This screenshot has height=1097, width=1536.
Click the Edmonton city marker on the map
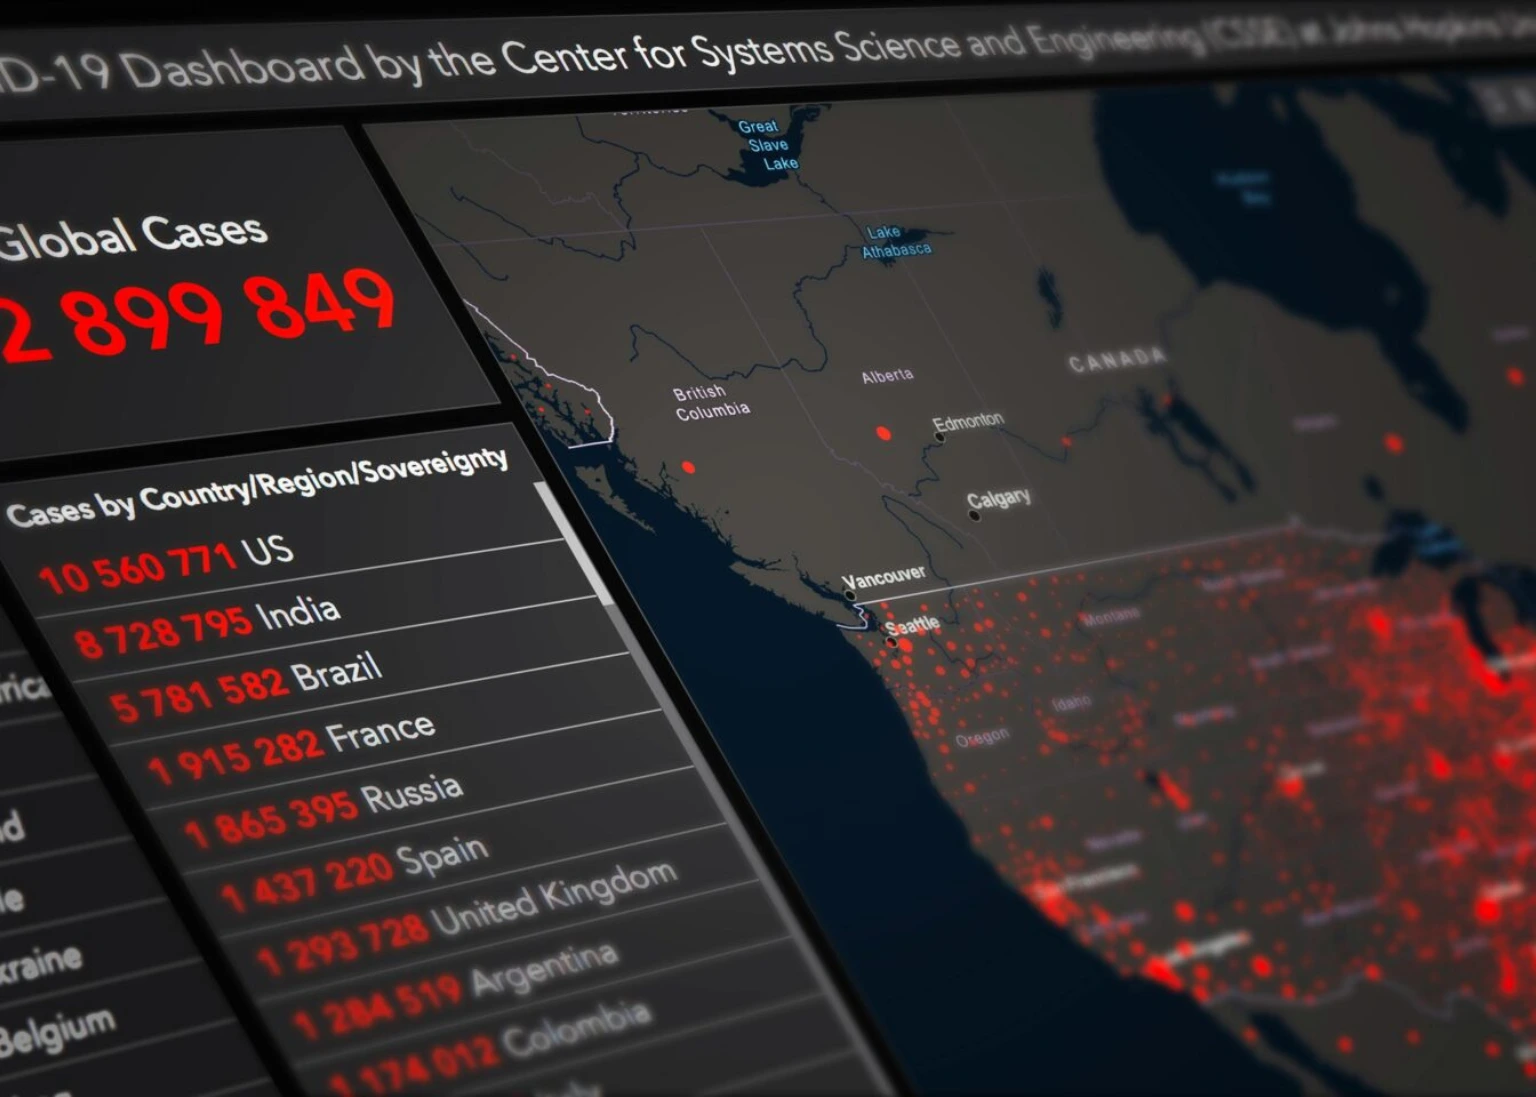[x=939, y=437]
